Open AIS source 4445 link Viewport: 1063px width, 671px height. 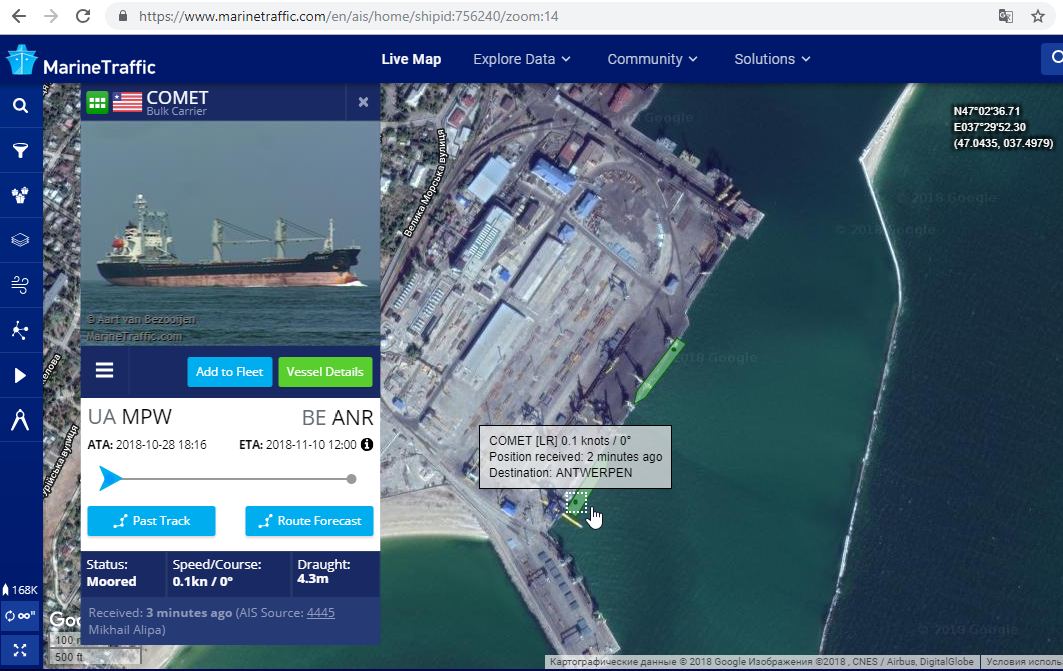pos(320,612)
